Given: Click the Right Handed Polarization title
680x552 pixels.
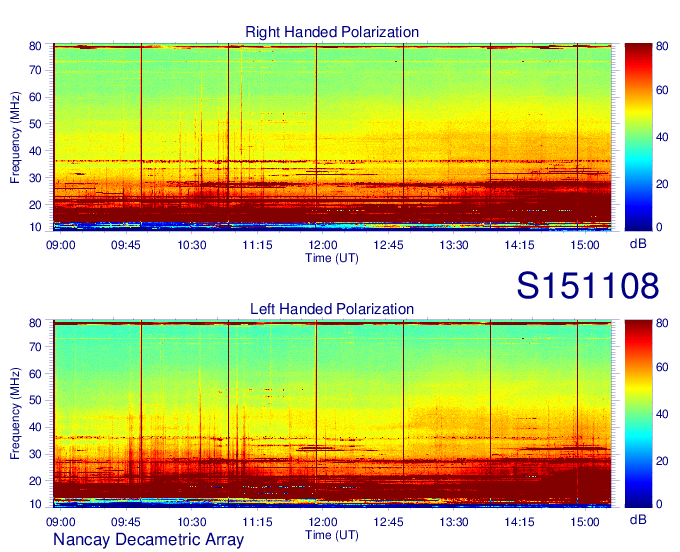Looking at the screenshot, I should point(332,32).
